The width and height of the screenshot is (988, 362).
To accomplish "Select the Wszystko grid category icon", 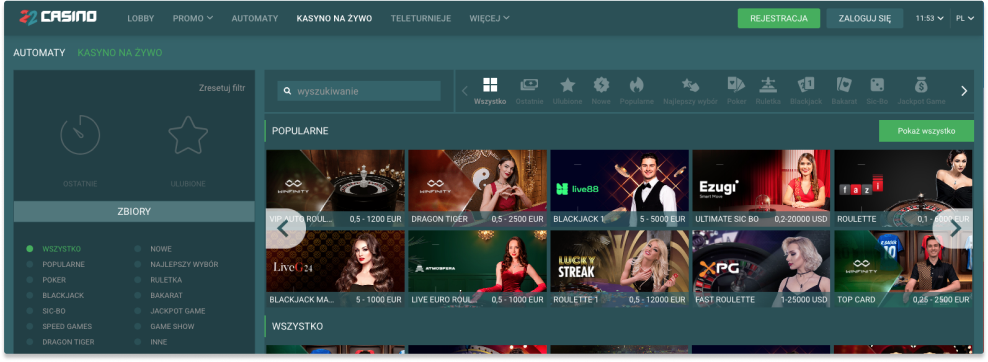I will click(490, 85).
